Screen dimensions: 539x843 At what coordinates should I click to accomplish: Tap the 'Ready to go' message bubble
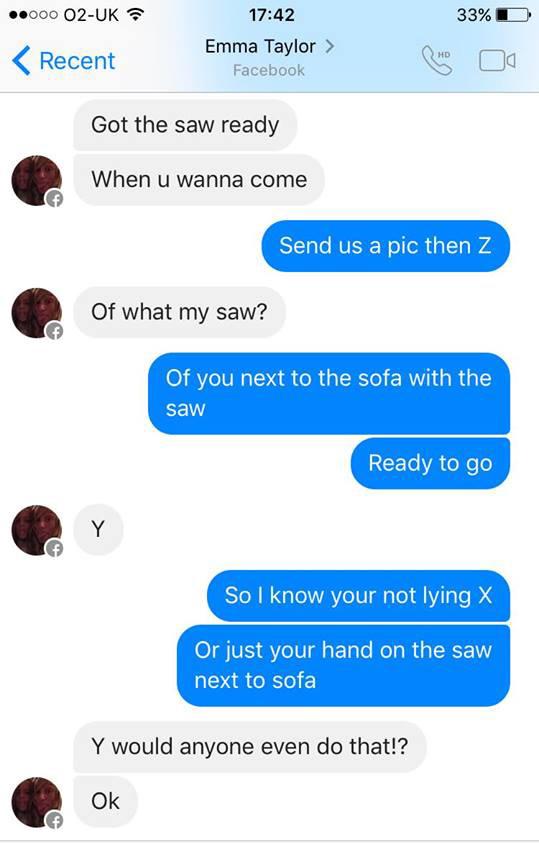tap(430, 463)
